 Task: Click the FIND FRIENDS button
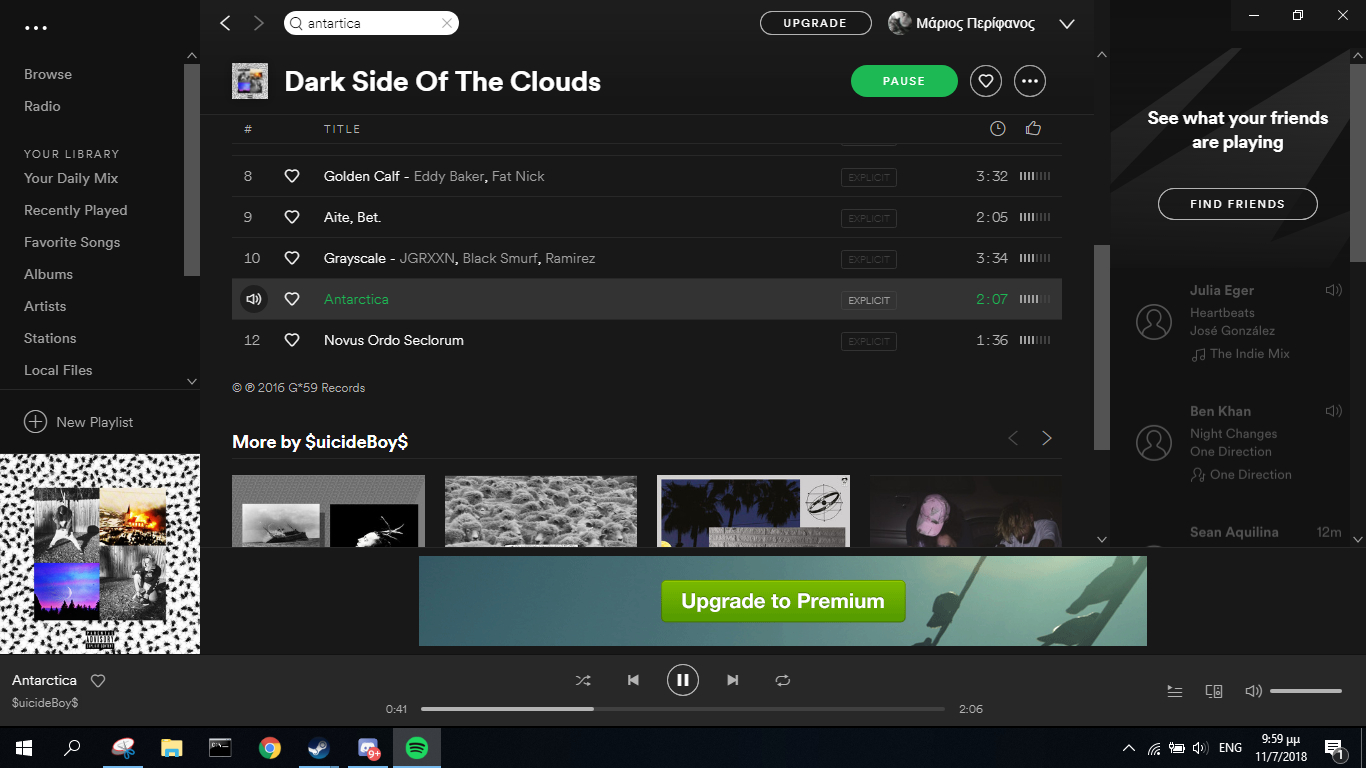[x=1237, y=204]
